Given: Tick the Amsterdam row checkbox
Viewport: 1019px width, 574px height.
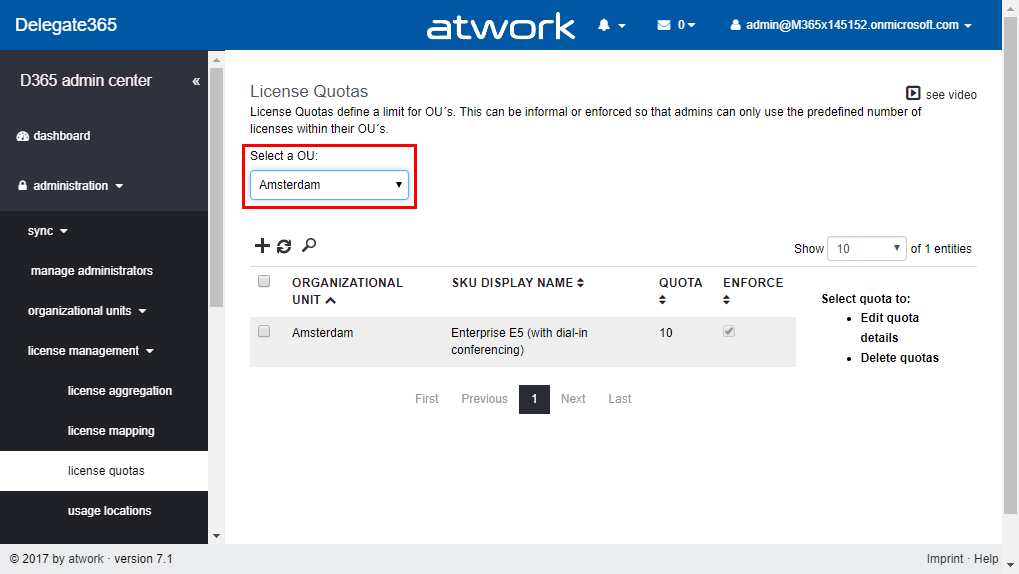Looking at the screenshot, I should click(264, 332).
